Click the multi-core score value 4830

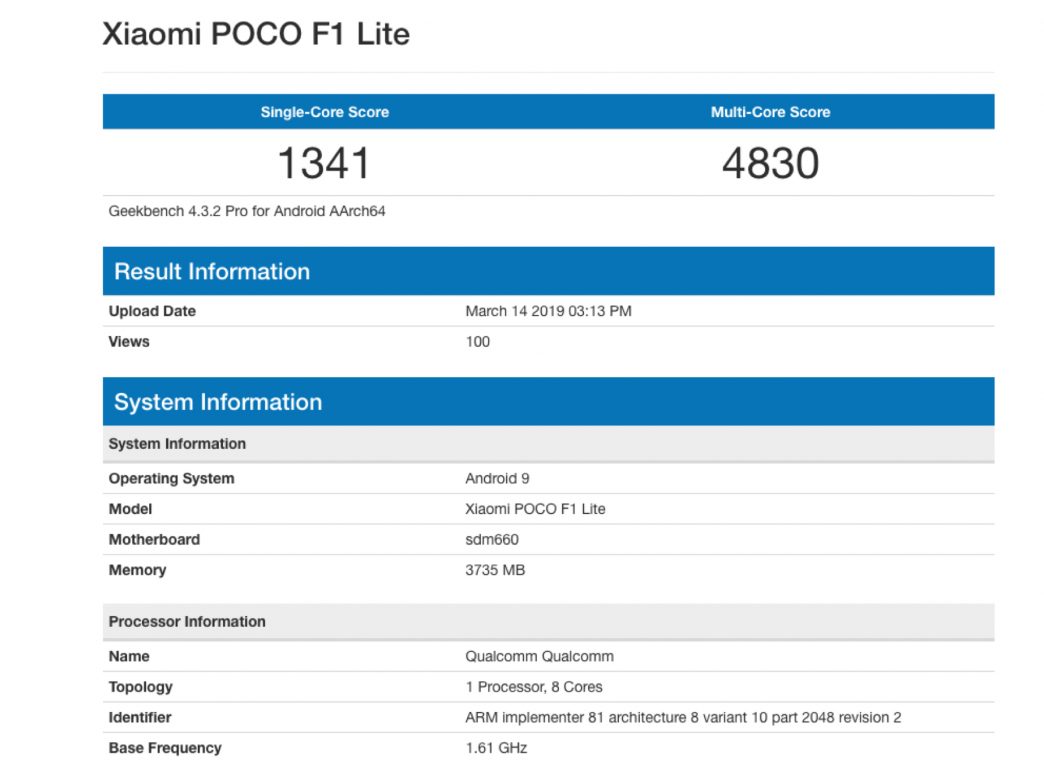tap(770, 164)
